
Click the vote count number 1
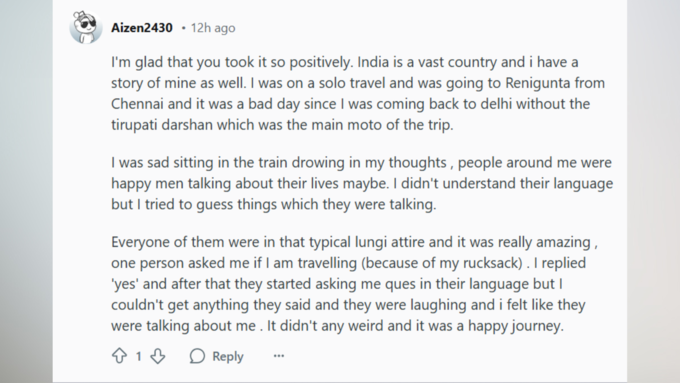pyautogui.click(x=138, y=357)
